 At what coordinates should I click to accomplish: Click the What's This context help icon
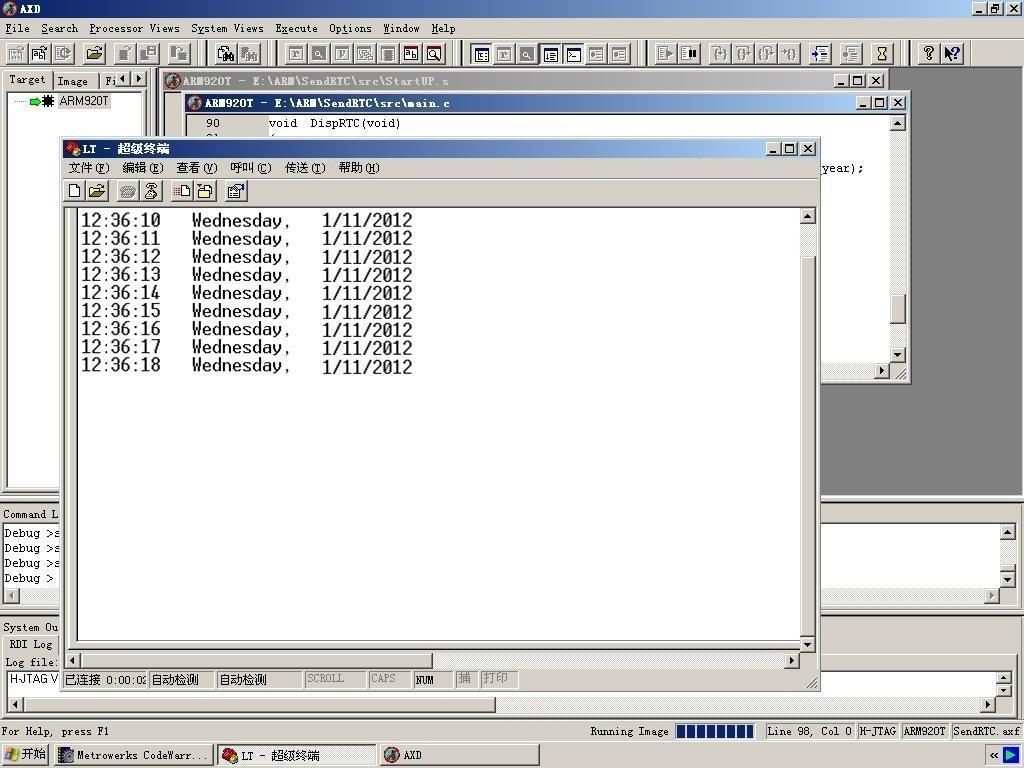click(952, 53)
